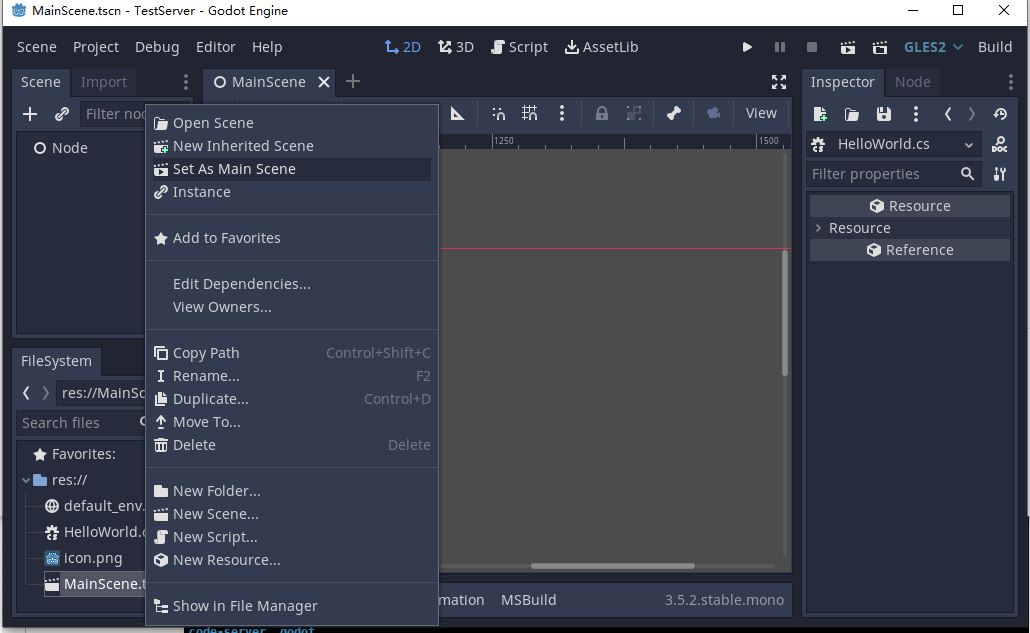Add a new scene tab
Image resolution: width=1030 pixels, height=633 pixels.
[353, 81]
